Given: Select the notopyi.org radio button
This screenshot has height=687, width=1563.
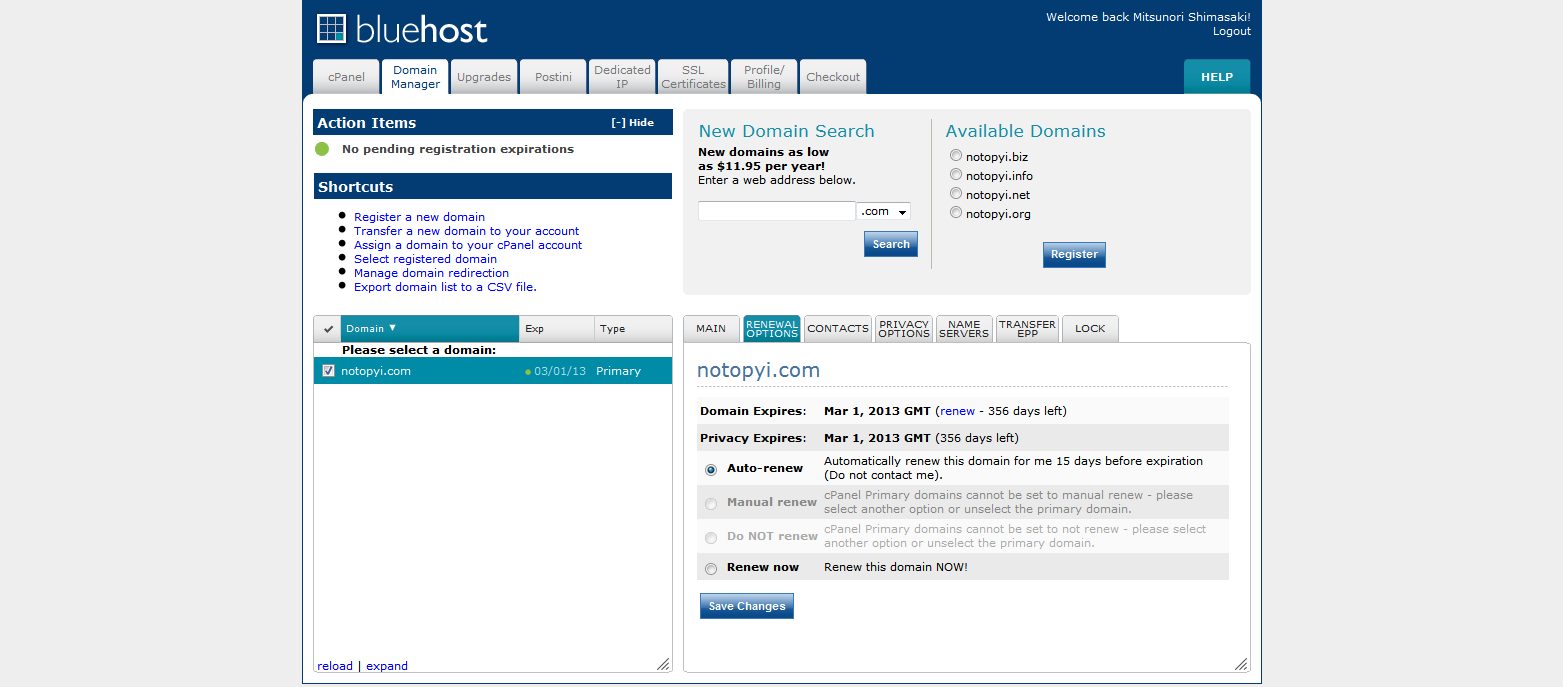Looking at the screenshot, I should click(x=956, y=213).
